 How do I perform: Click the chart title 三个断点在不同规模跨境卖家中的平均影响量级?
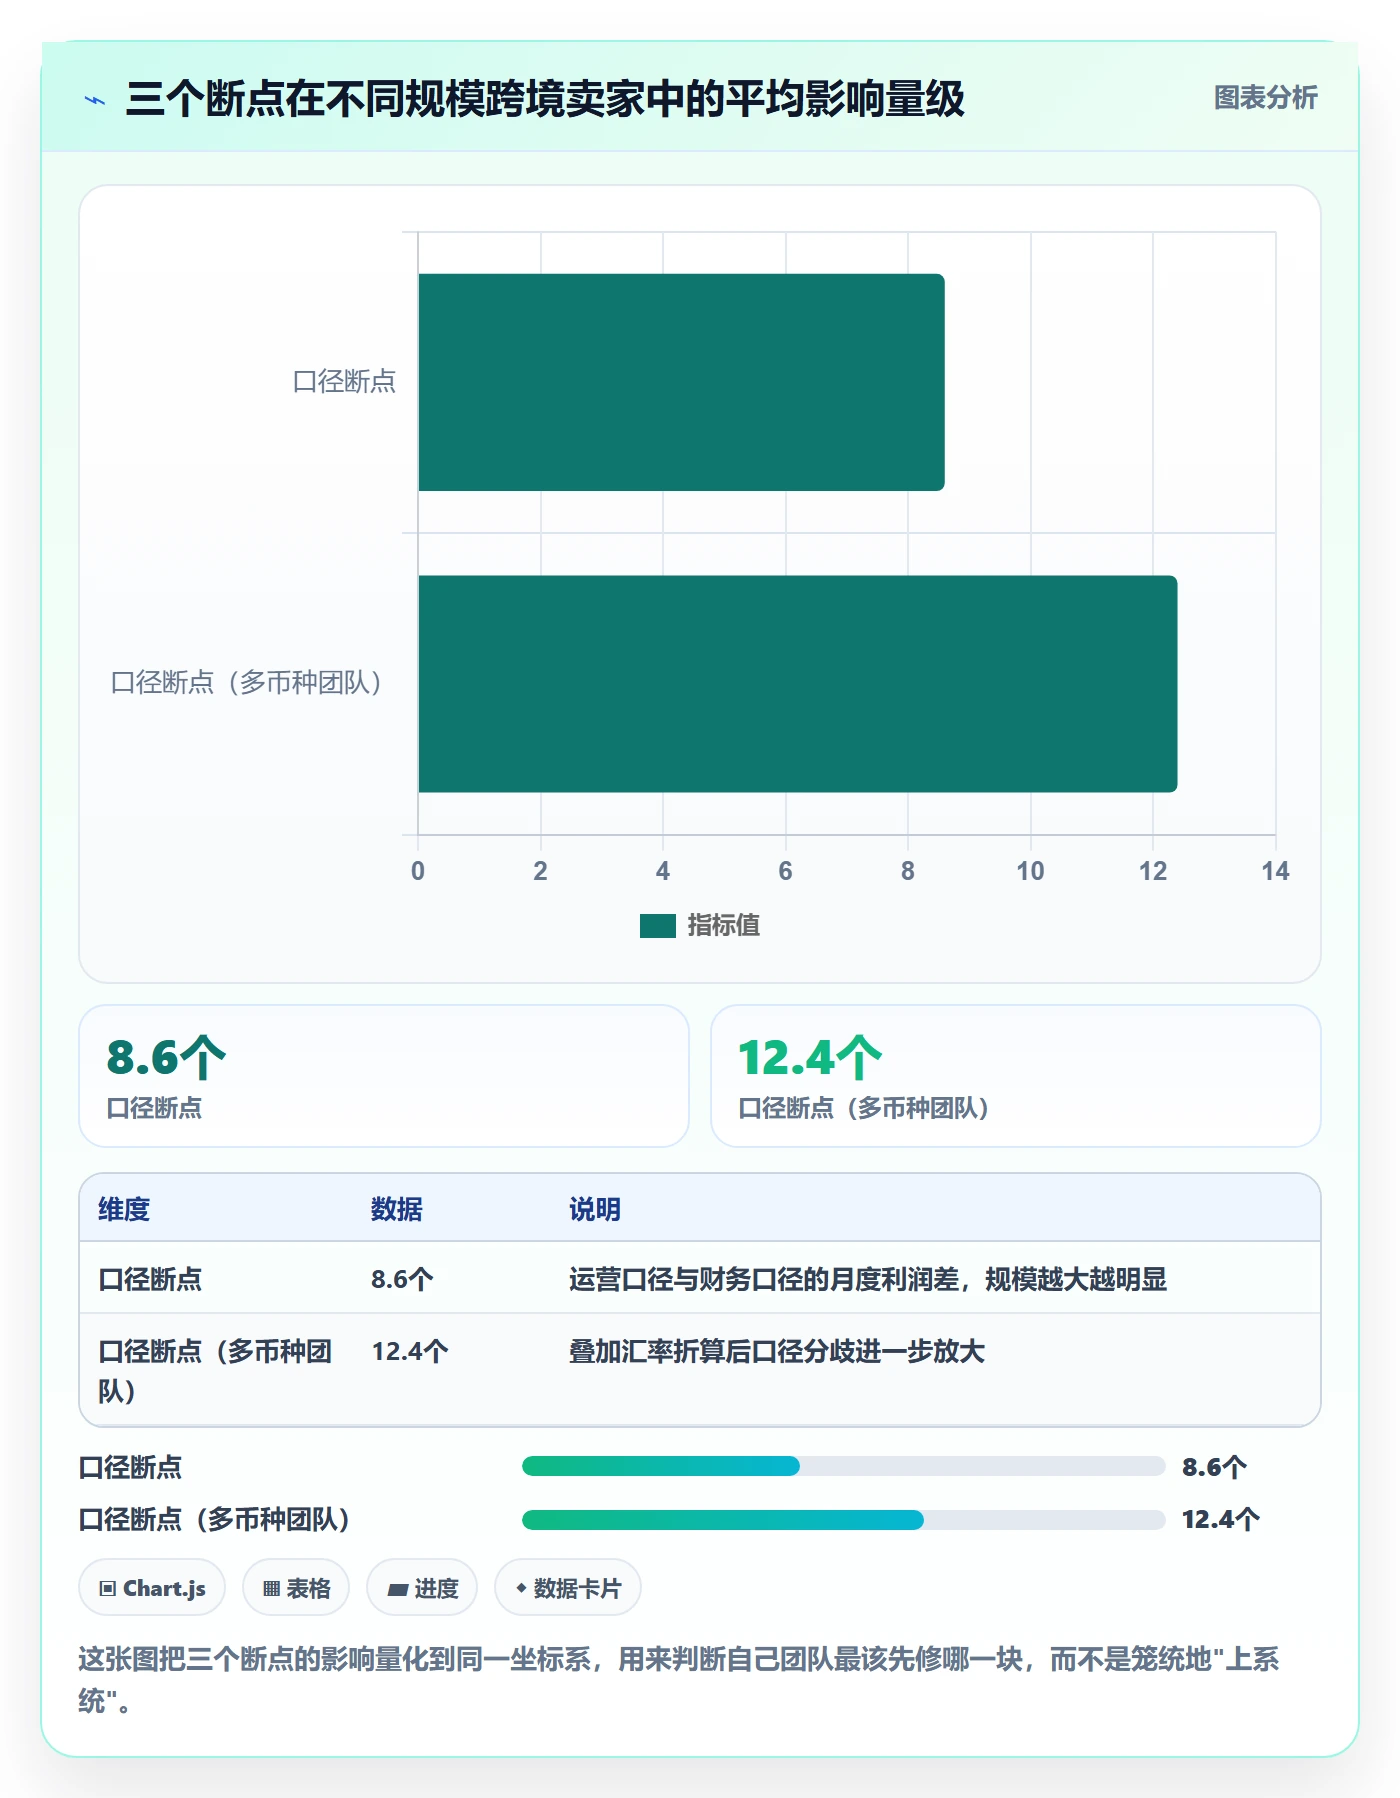[x=545, y=99]
